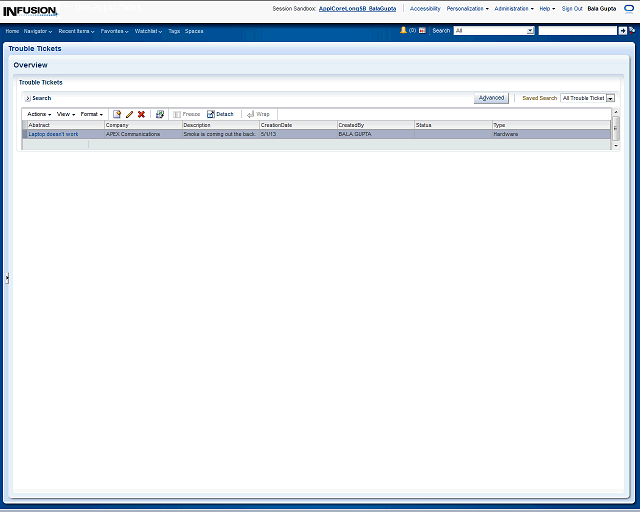Image resolution: width=640 pixels, height=512 pixels.
Task: Open the Navigator dropdown
Action: click(x=38, y=31)
